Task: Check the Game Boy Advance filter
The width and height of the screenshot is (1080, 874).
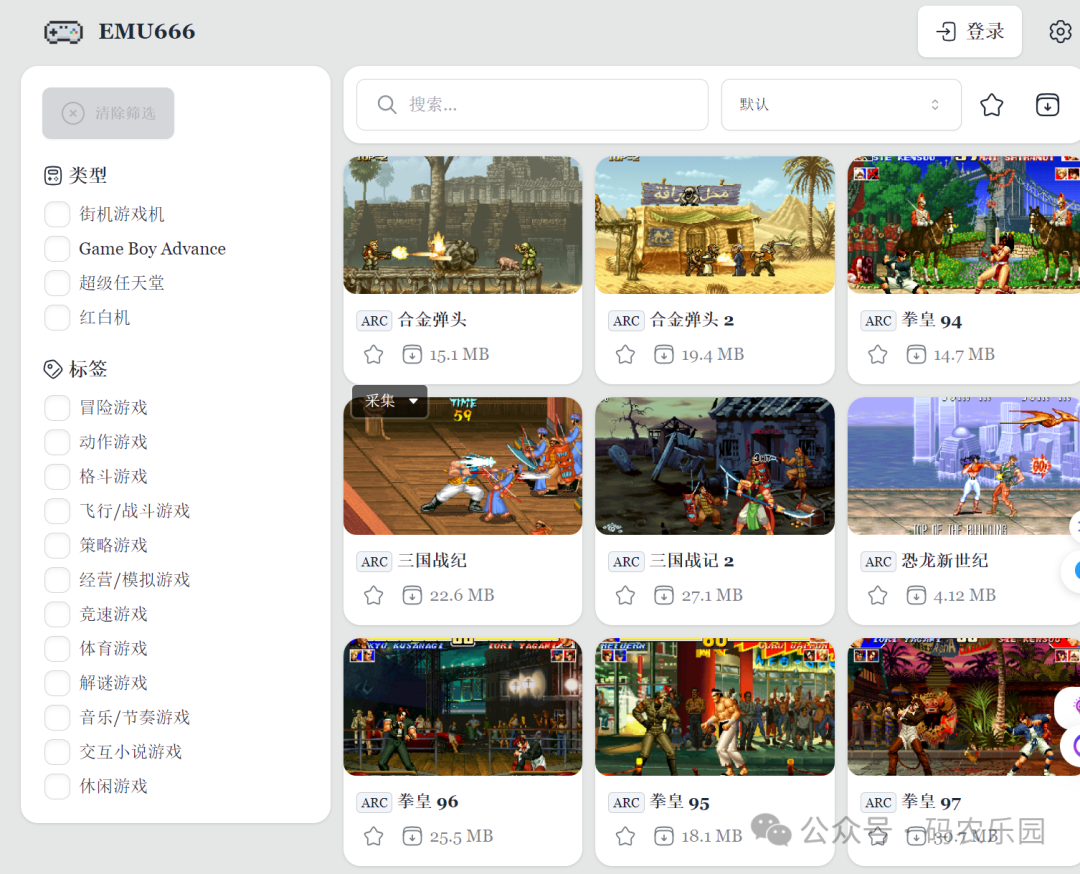Action: pos(57,249)
